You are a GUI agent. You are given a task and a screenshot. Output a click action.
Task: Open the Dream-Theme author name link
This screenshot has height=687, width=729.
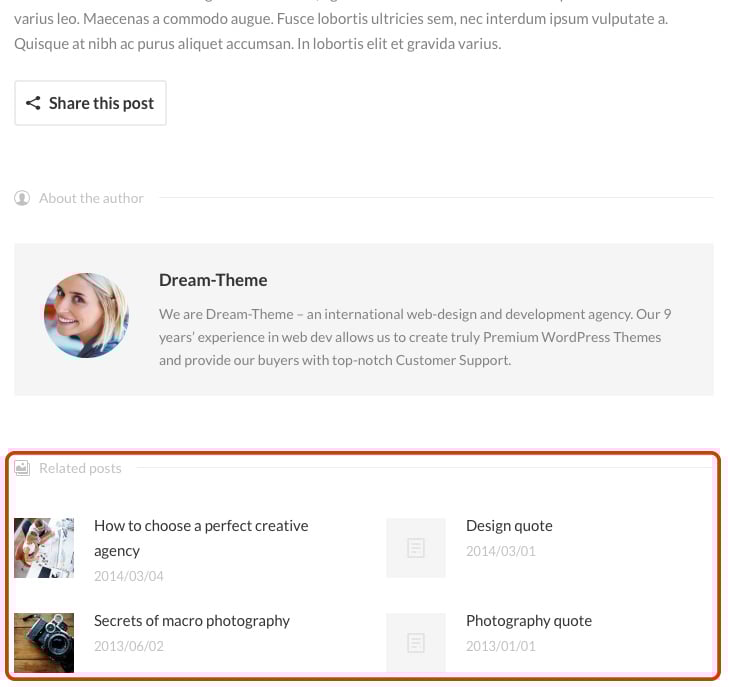[213, 280]
